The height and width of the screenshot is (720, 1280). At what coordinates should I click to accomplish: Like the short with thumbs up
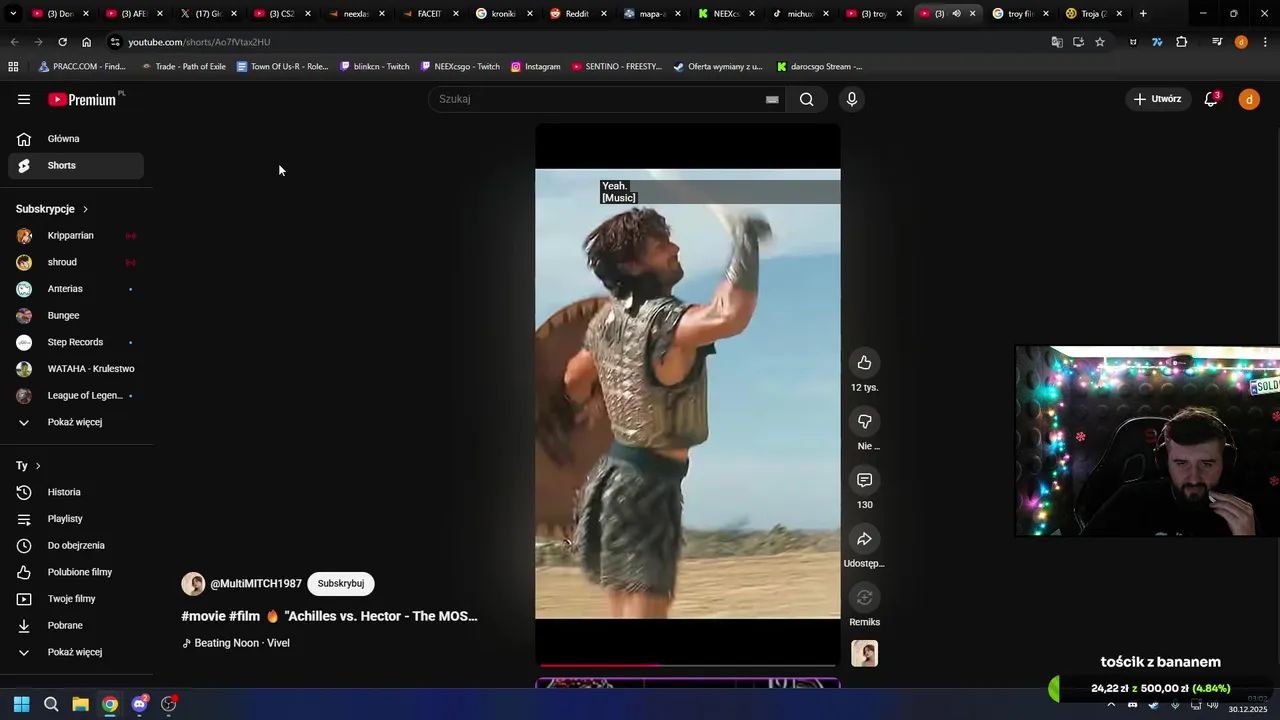pos(865,363)
